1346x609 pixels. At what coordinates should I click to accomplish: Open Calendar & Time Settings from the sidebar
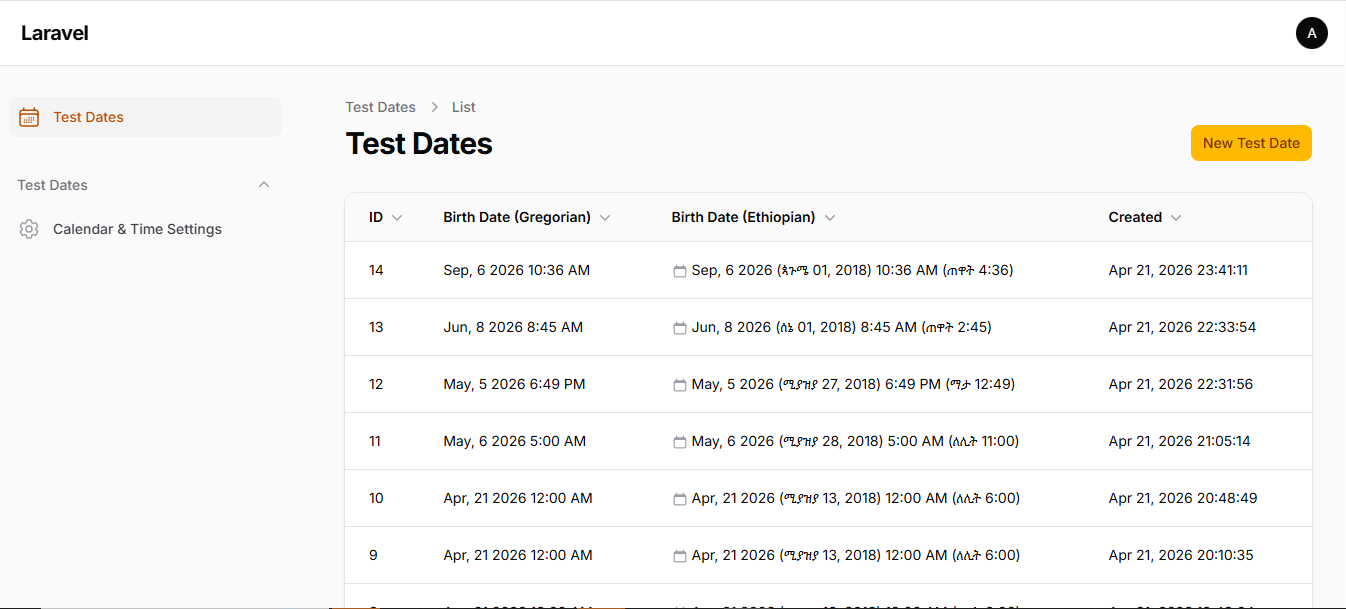137,229
